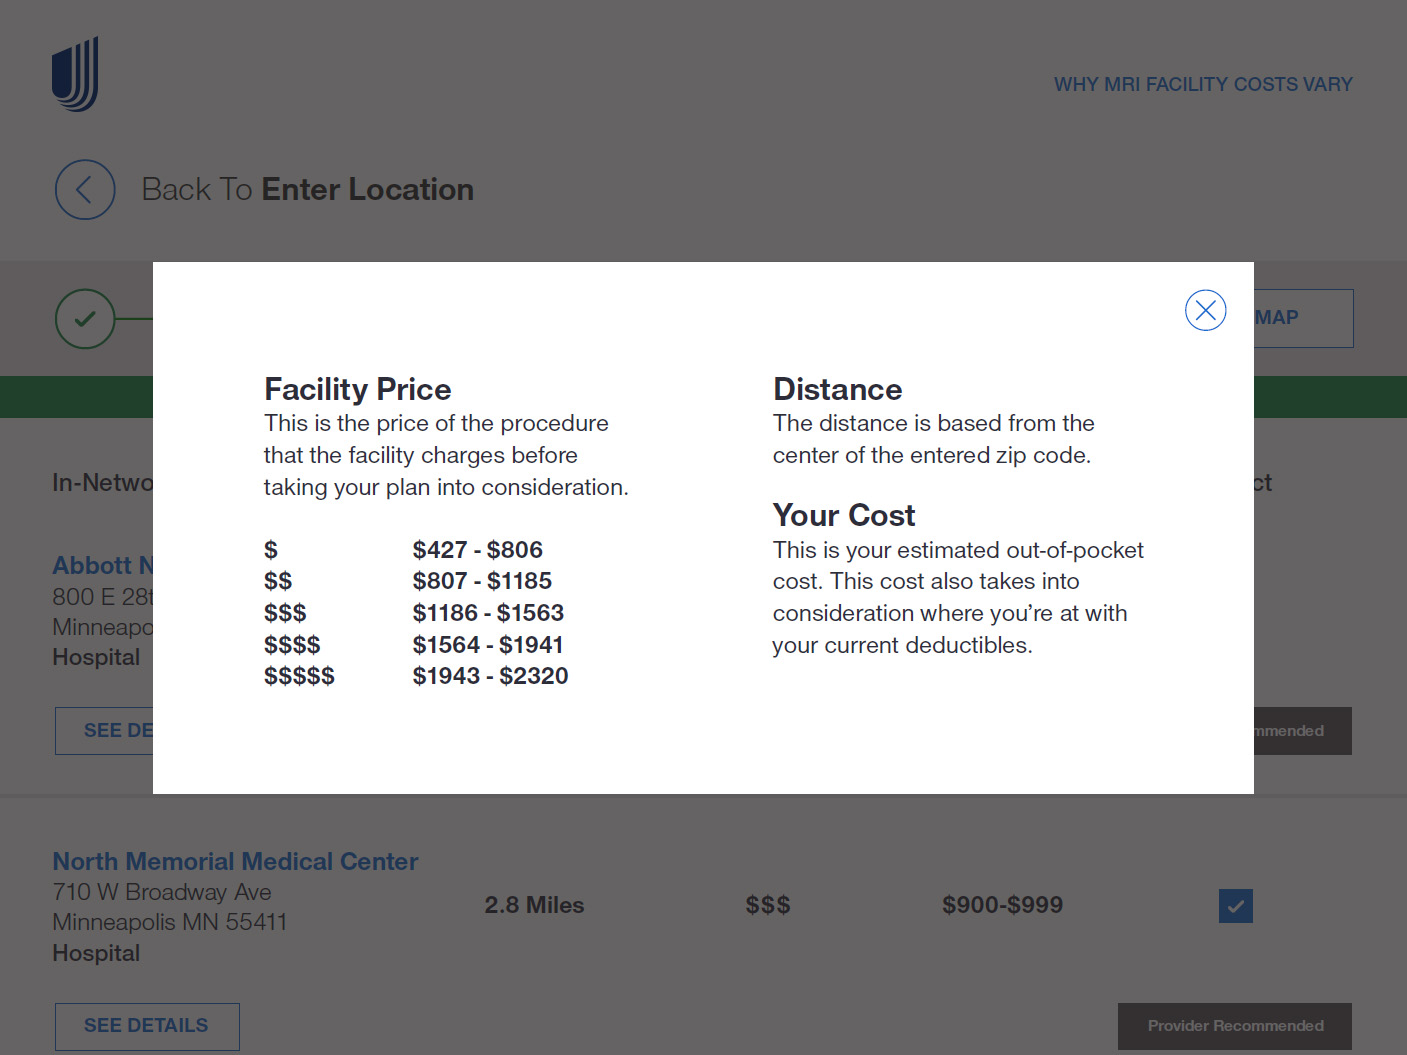The height and width of the screenshot is (1055, 1407).
Task: Click the UnitedHealthcare logo
Action: tap(75, 74)
